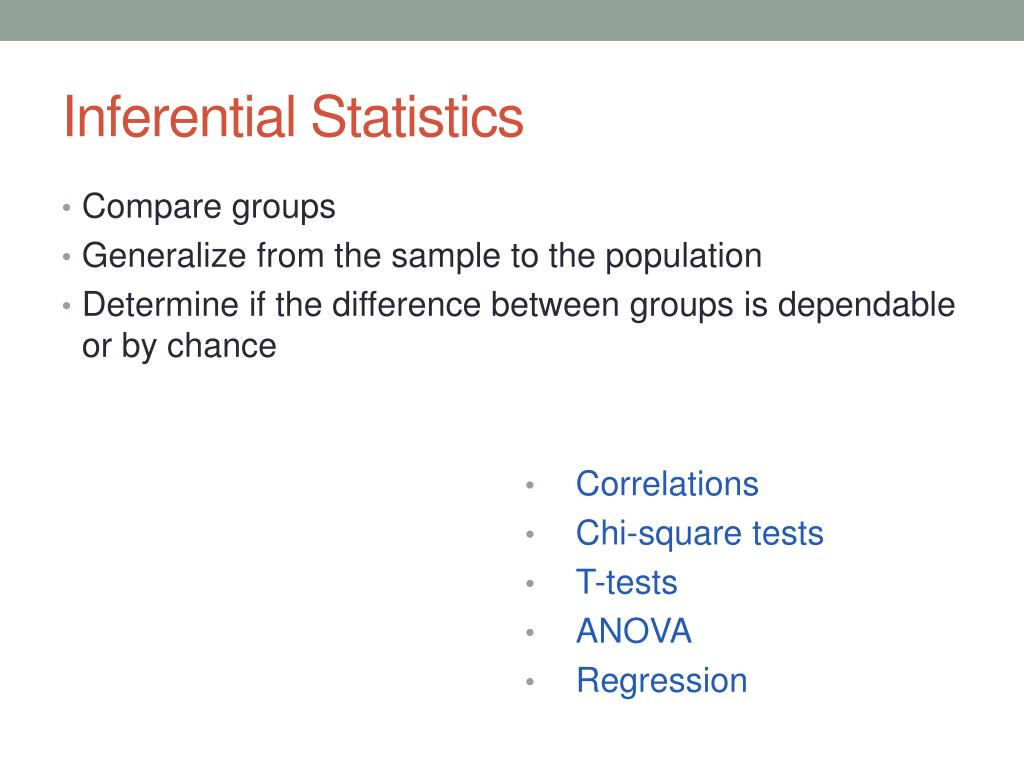Click the bullet dot before Generalize
The width and height of the screenshot is (1024, 768).
66,257
